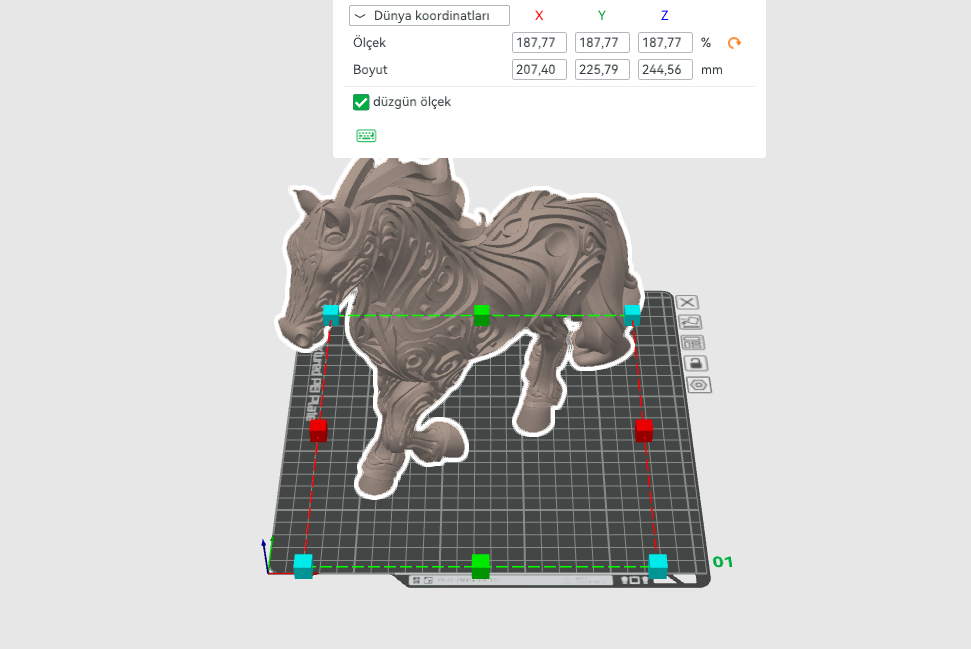Toggle the plate lock icon
Image resolution: width=971 pixels, height=649 pixels.
click(696, 363)
